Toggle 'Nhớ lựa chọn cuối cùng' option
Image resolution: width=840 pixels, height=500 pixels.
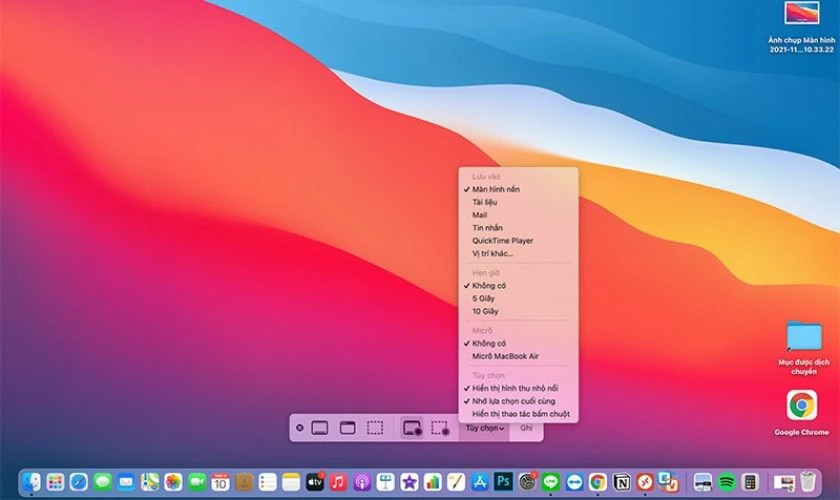tap(513, 401)
